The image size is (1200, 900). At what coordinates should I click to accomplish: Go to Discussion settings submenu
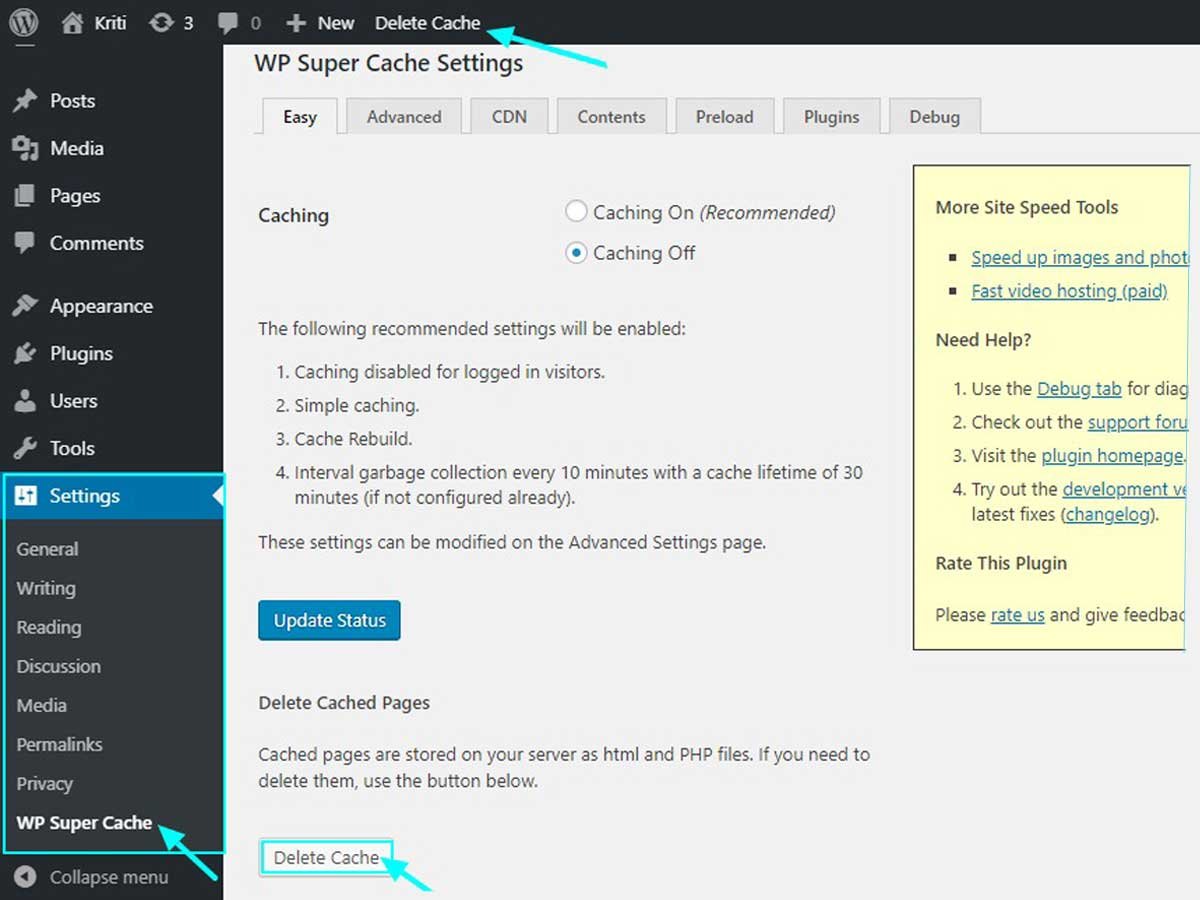pyautogui.click(x=59, y=666)
